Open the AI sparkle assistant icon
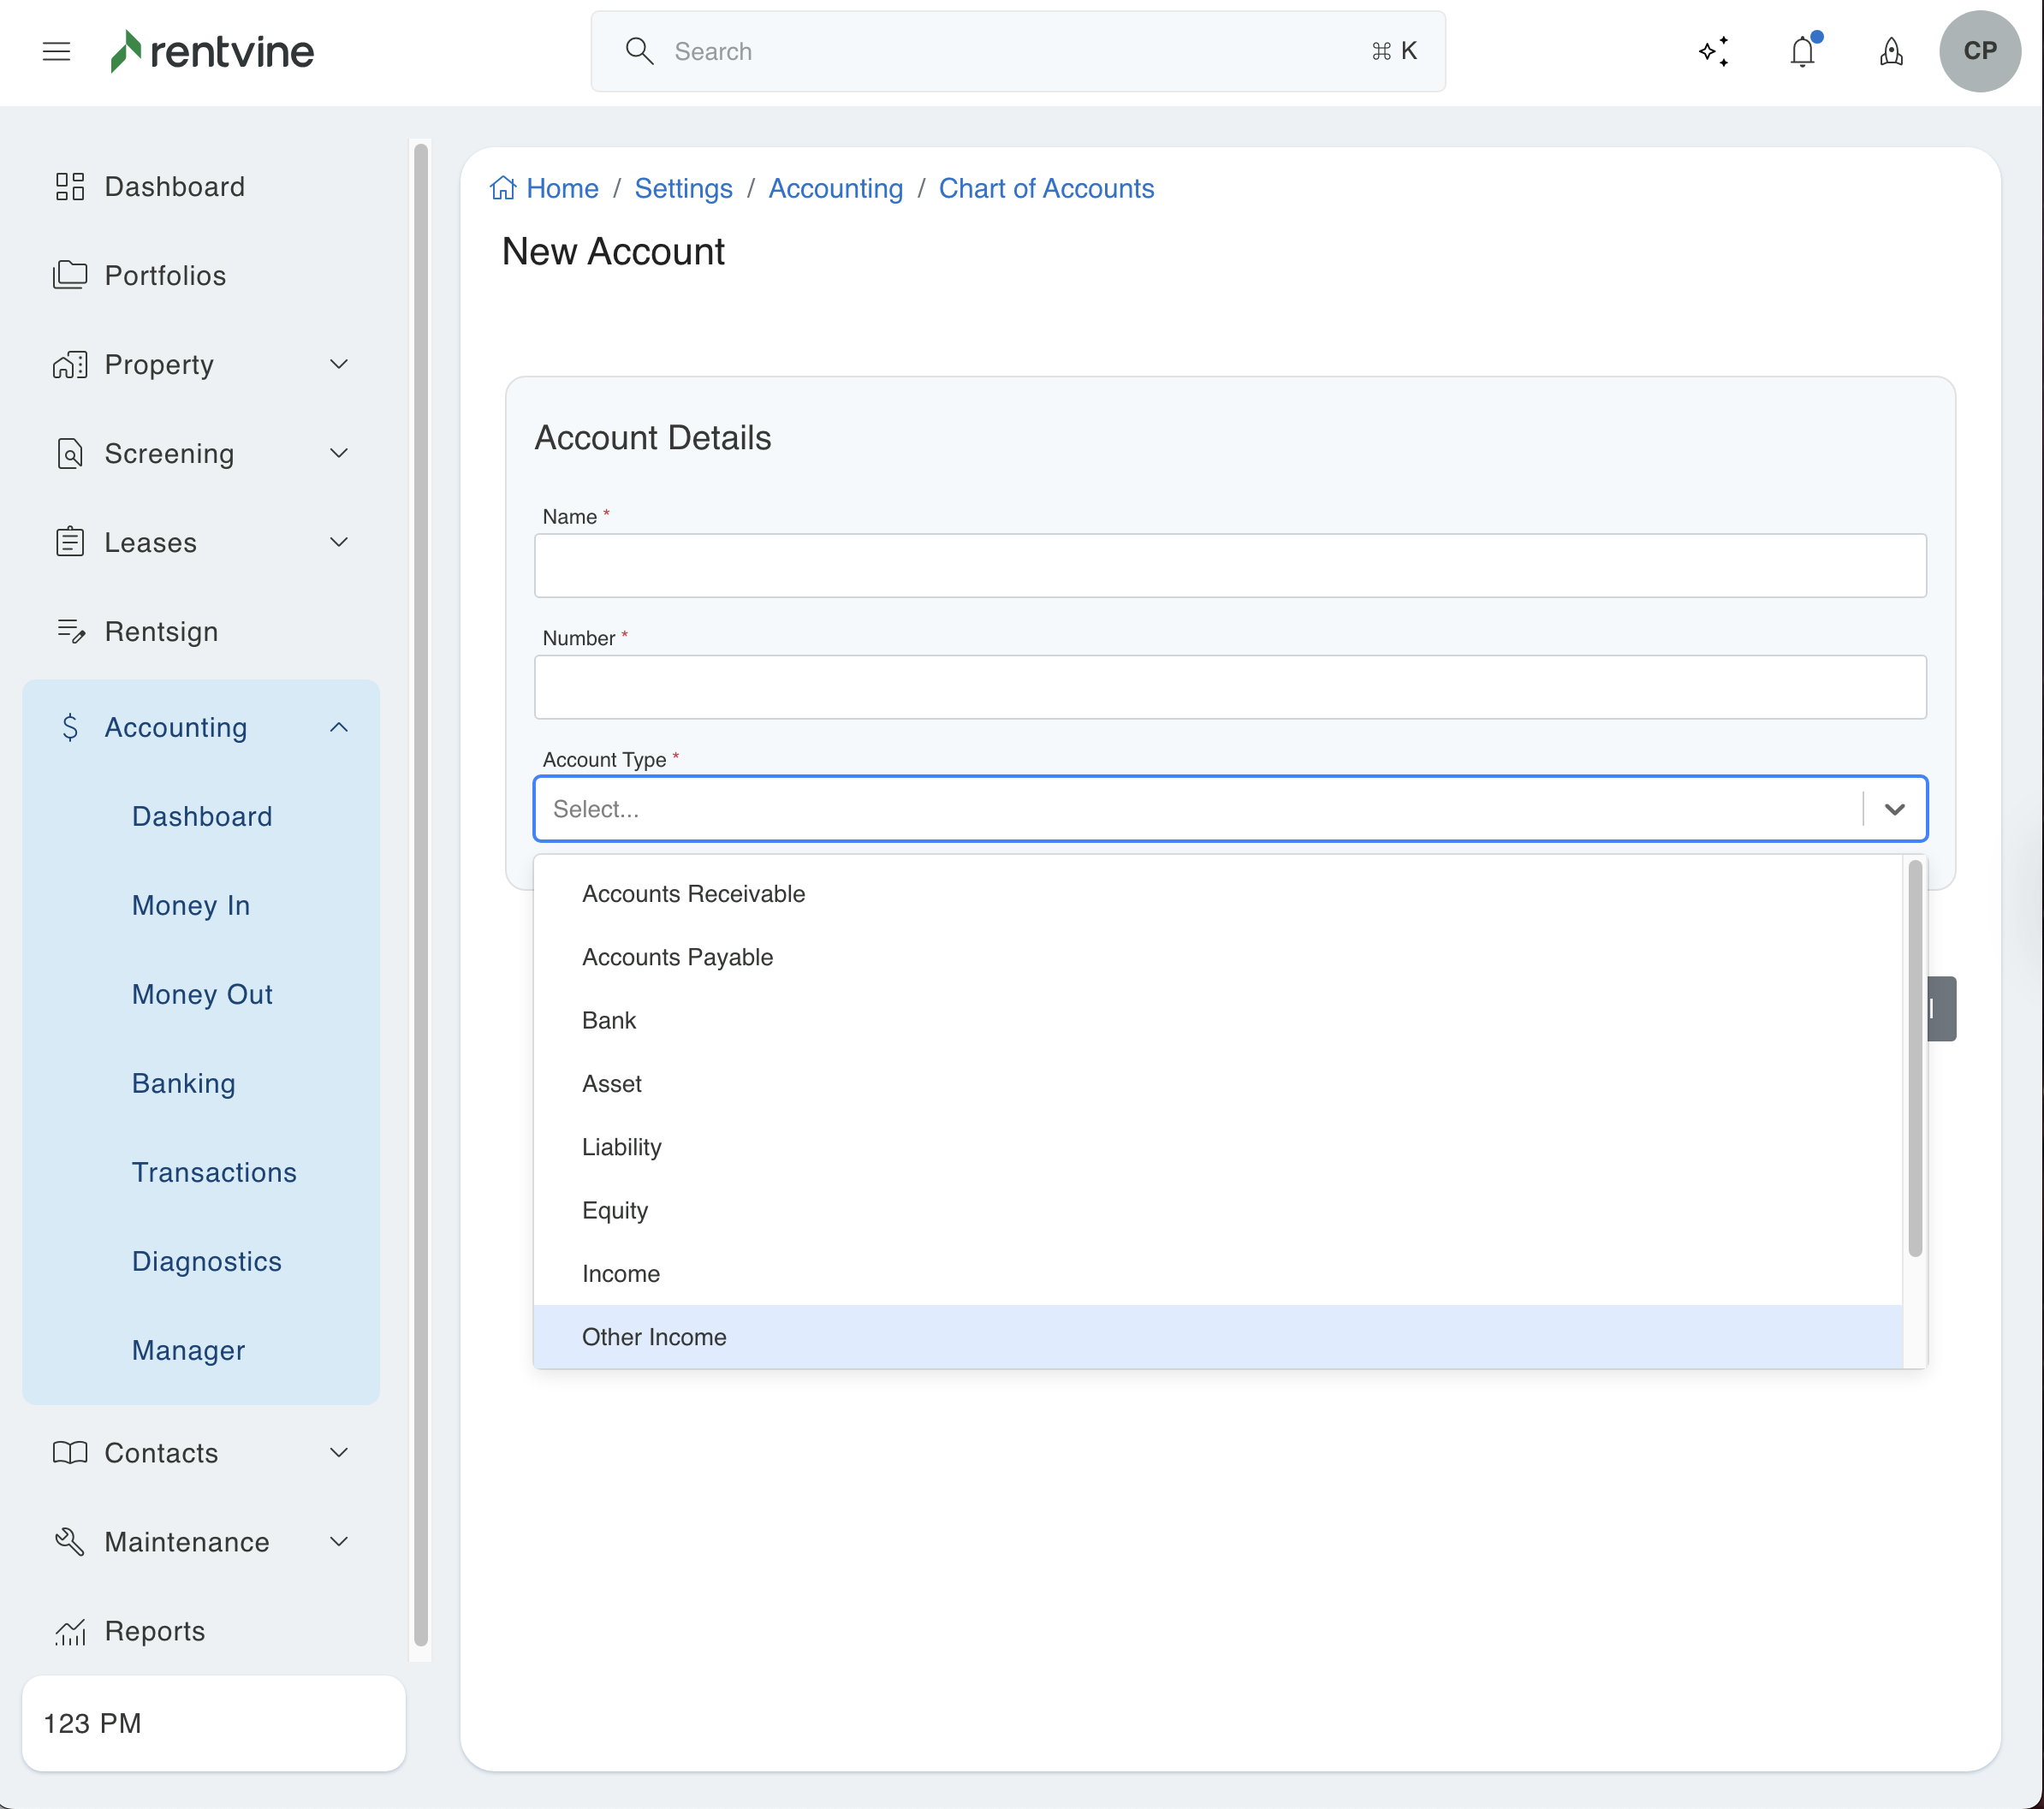This screenshot has height=1809, width=2044. pyautogui.click(x=1714, y=51)
